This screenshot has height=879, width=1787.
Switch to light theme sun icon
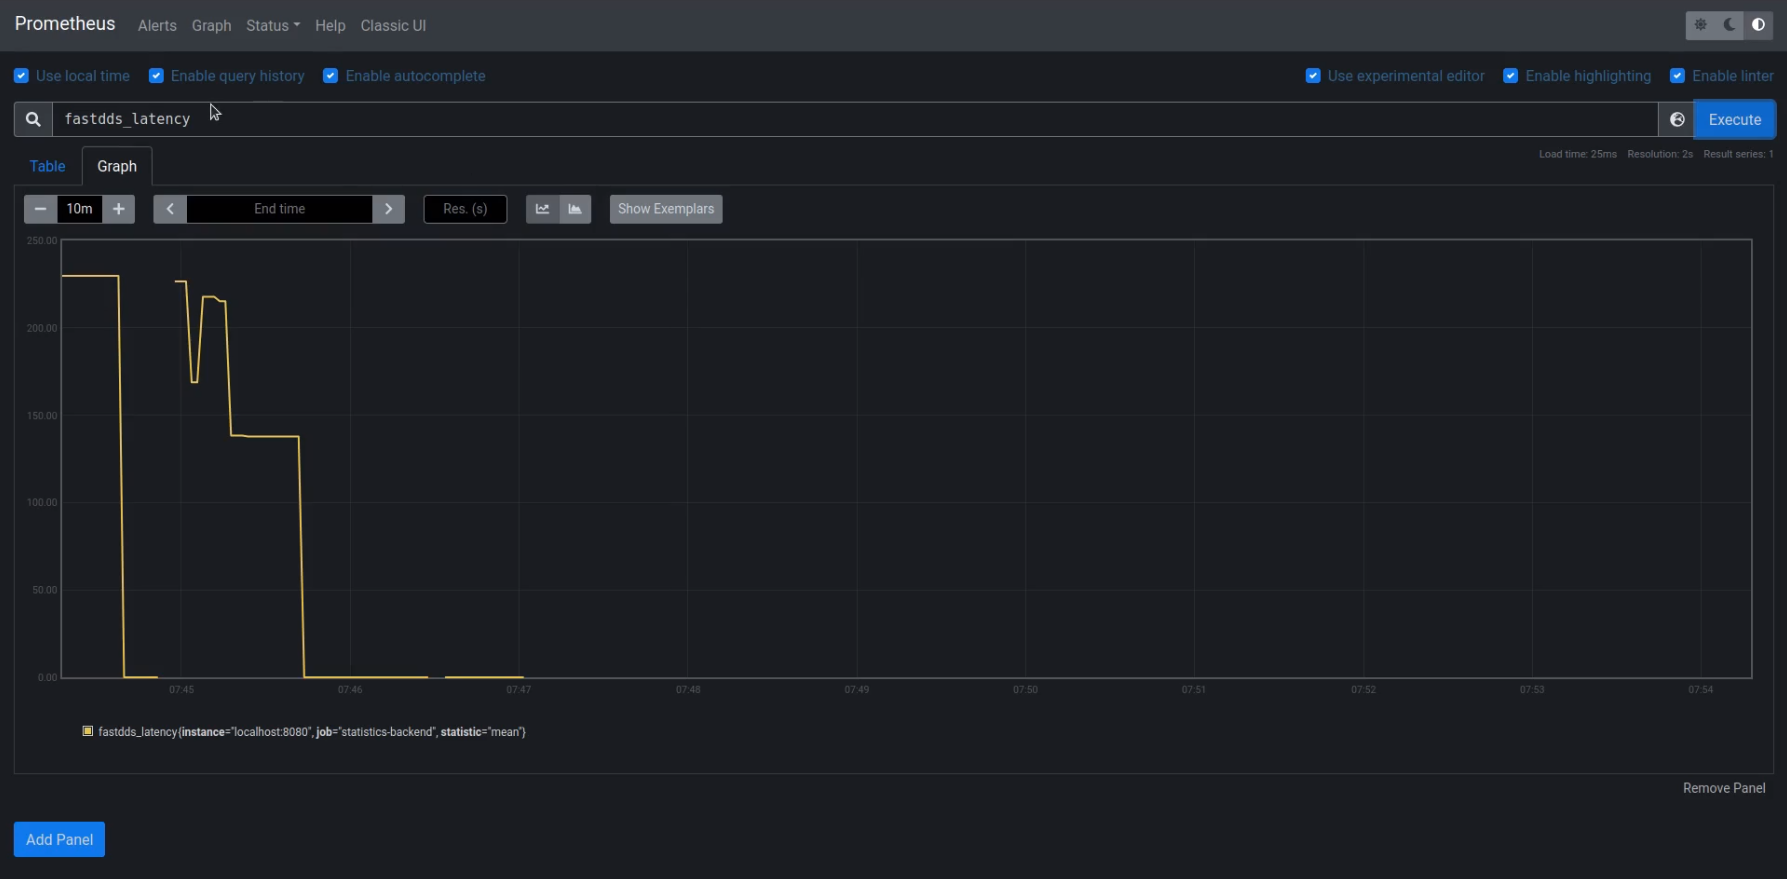coord(1700,25)
